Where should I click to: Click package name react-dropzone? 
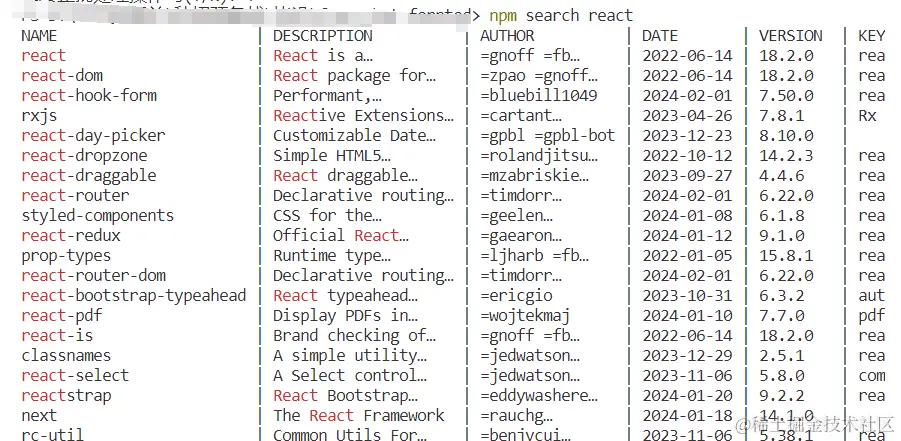(x=84, y=156)
